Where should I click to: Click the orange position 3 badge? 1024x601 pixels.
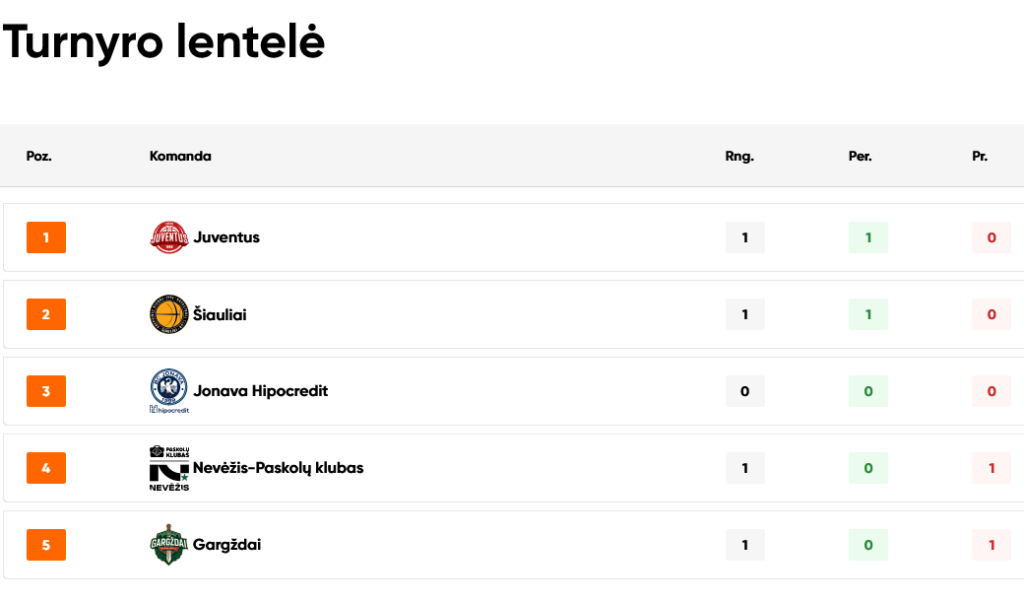(x=46, y=391)
